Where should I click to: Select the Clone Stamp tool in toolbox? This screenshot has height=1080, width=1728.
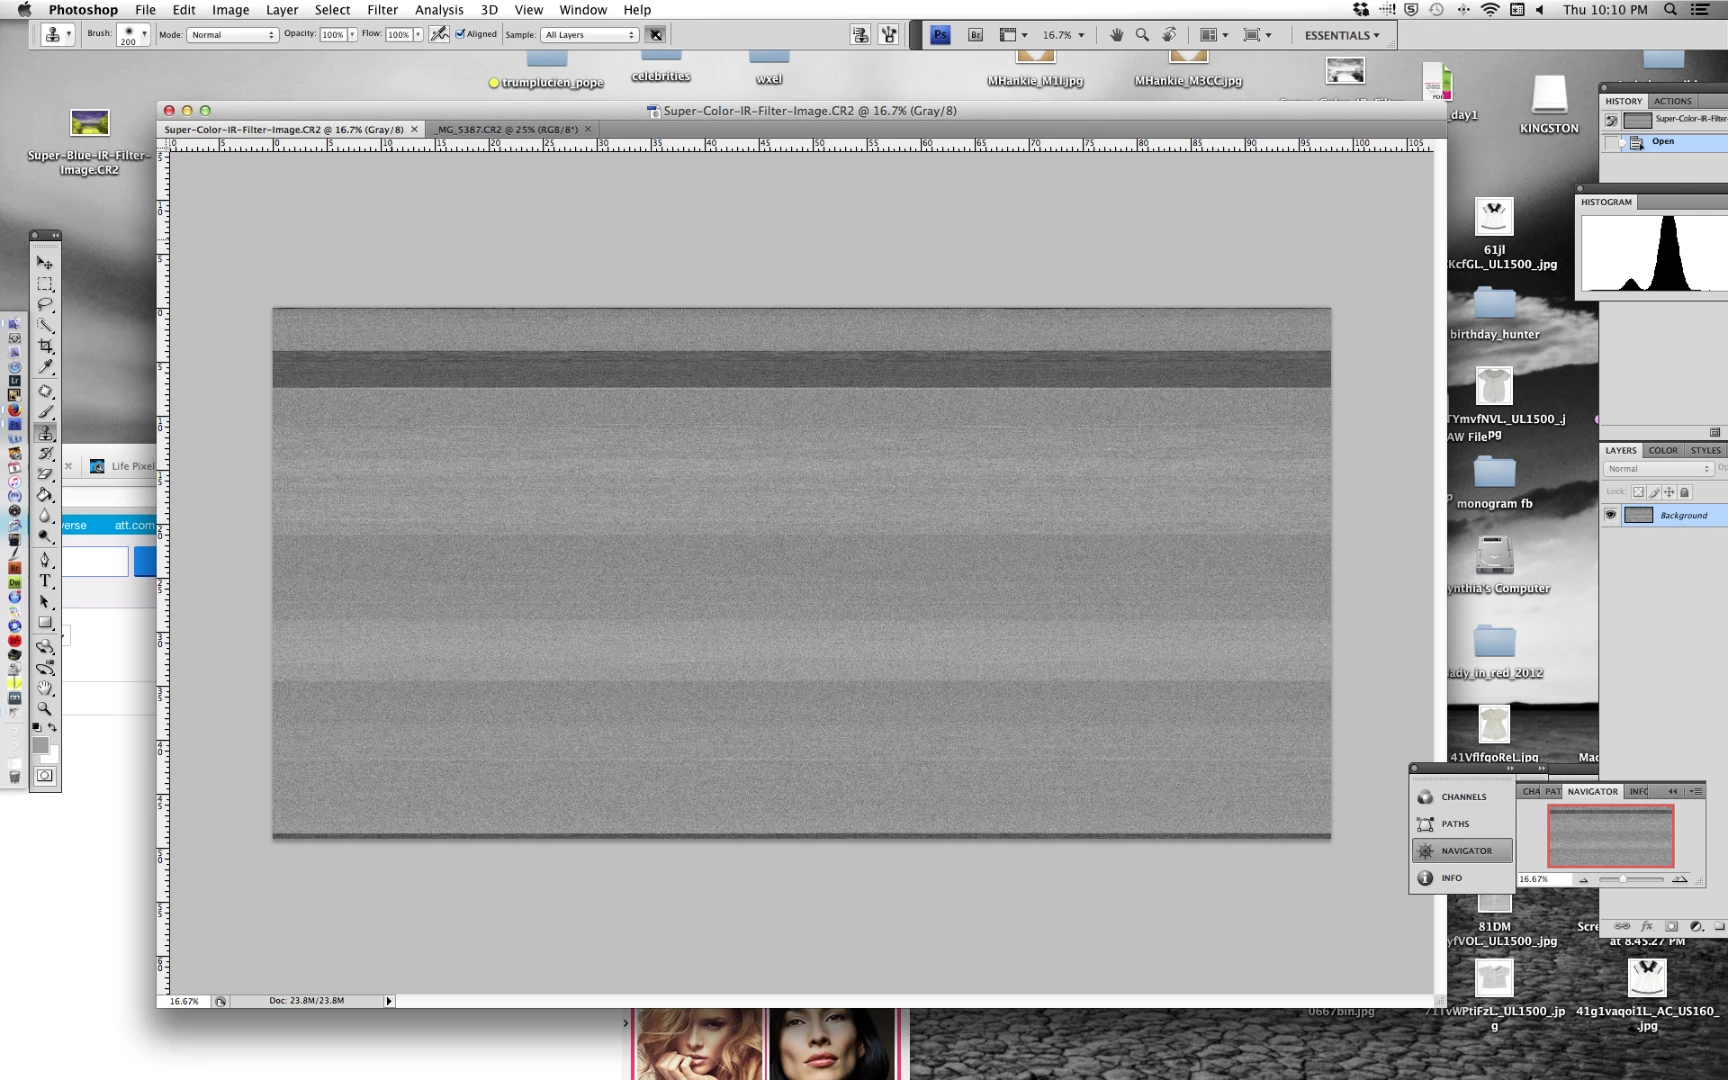45,433
